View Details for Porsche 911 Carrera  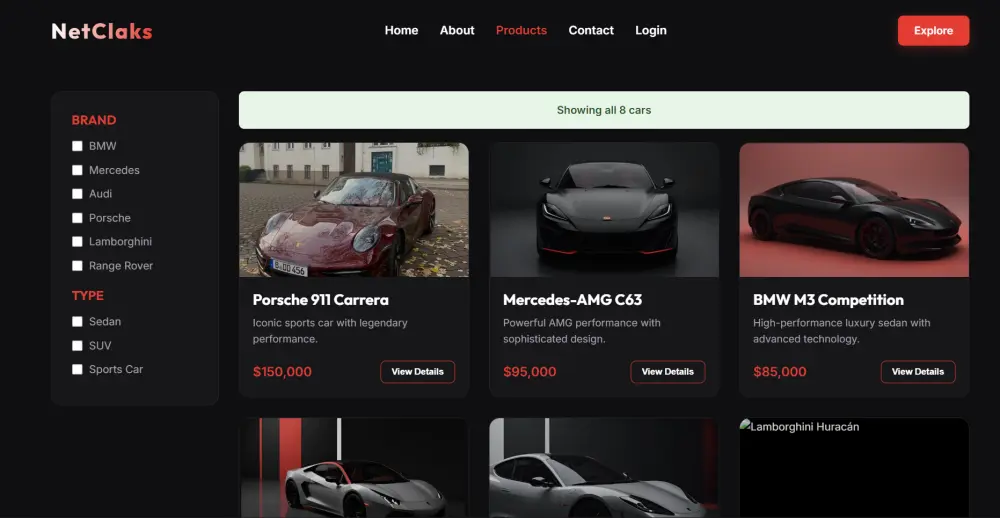[x=417, y=371]
